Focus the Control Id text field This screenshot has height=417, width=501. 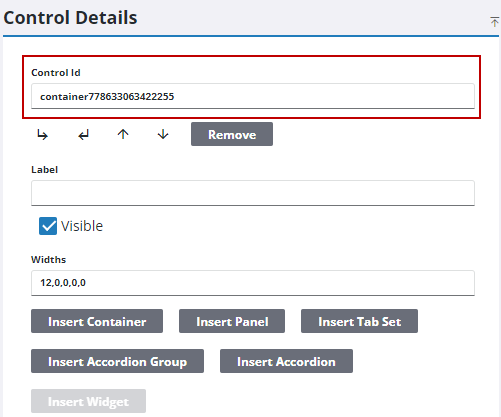tap(253, 96)
